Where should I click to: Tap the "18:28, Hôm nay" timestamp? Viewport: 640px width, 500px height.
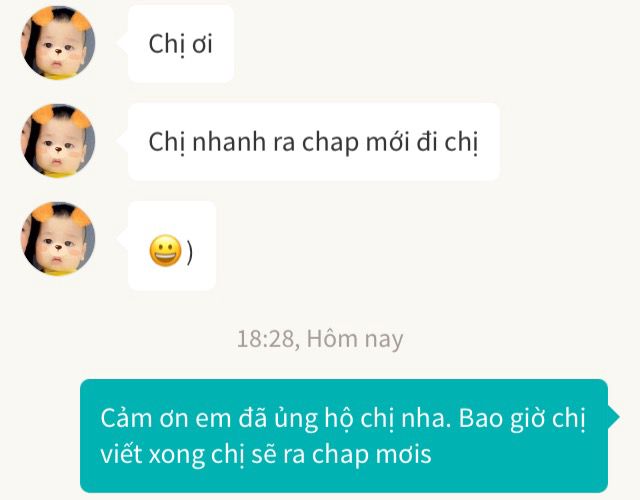tap(320, 339)
